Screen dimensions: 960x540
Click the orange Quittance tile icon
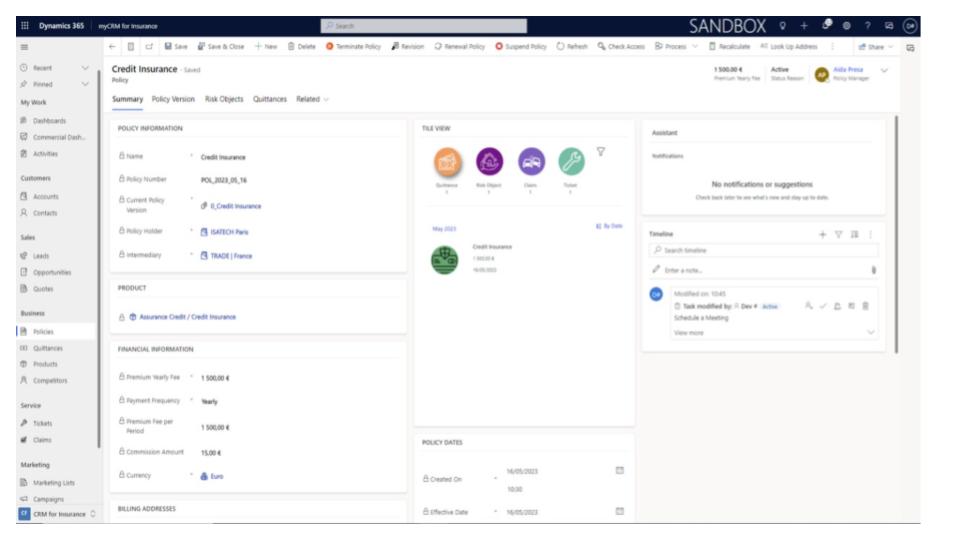point(448,162)
